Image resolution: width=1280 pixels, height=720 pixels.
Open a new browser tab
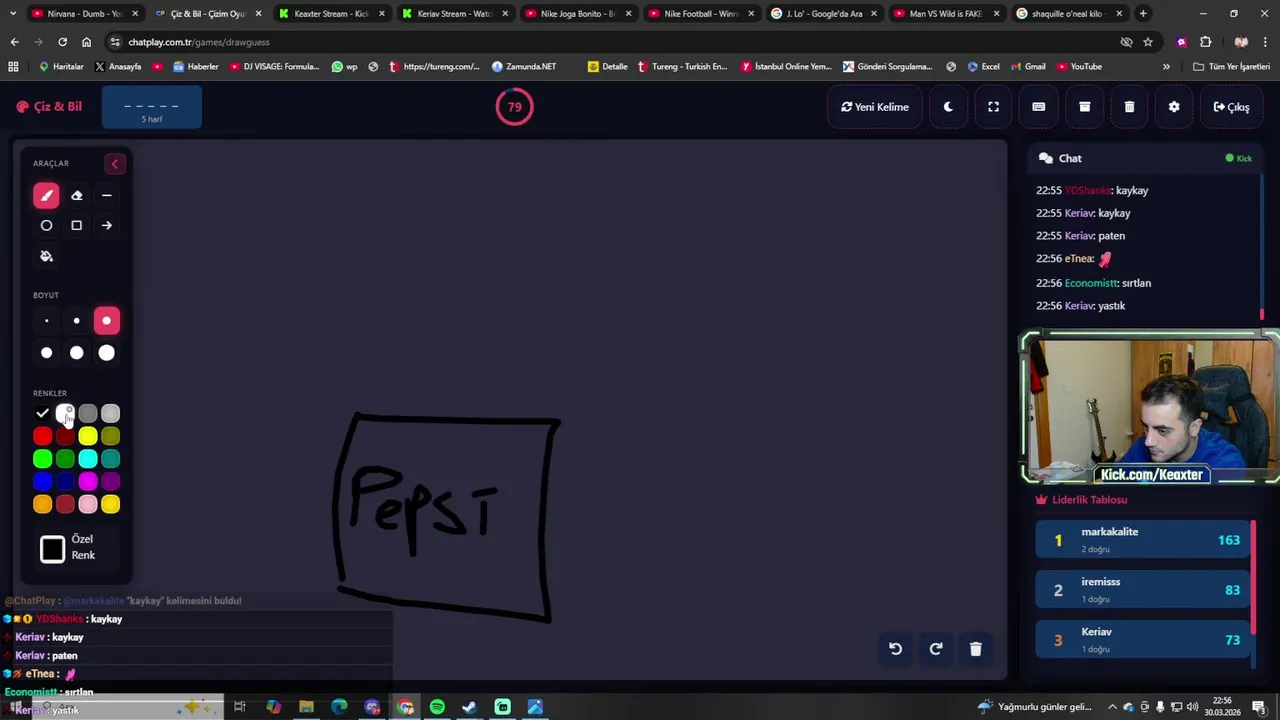pos(1143,14)
